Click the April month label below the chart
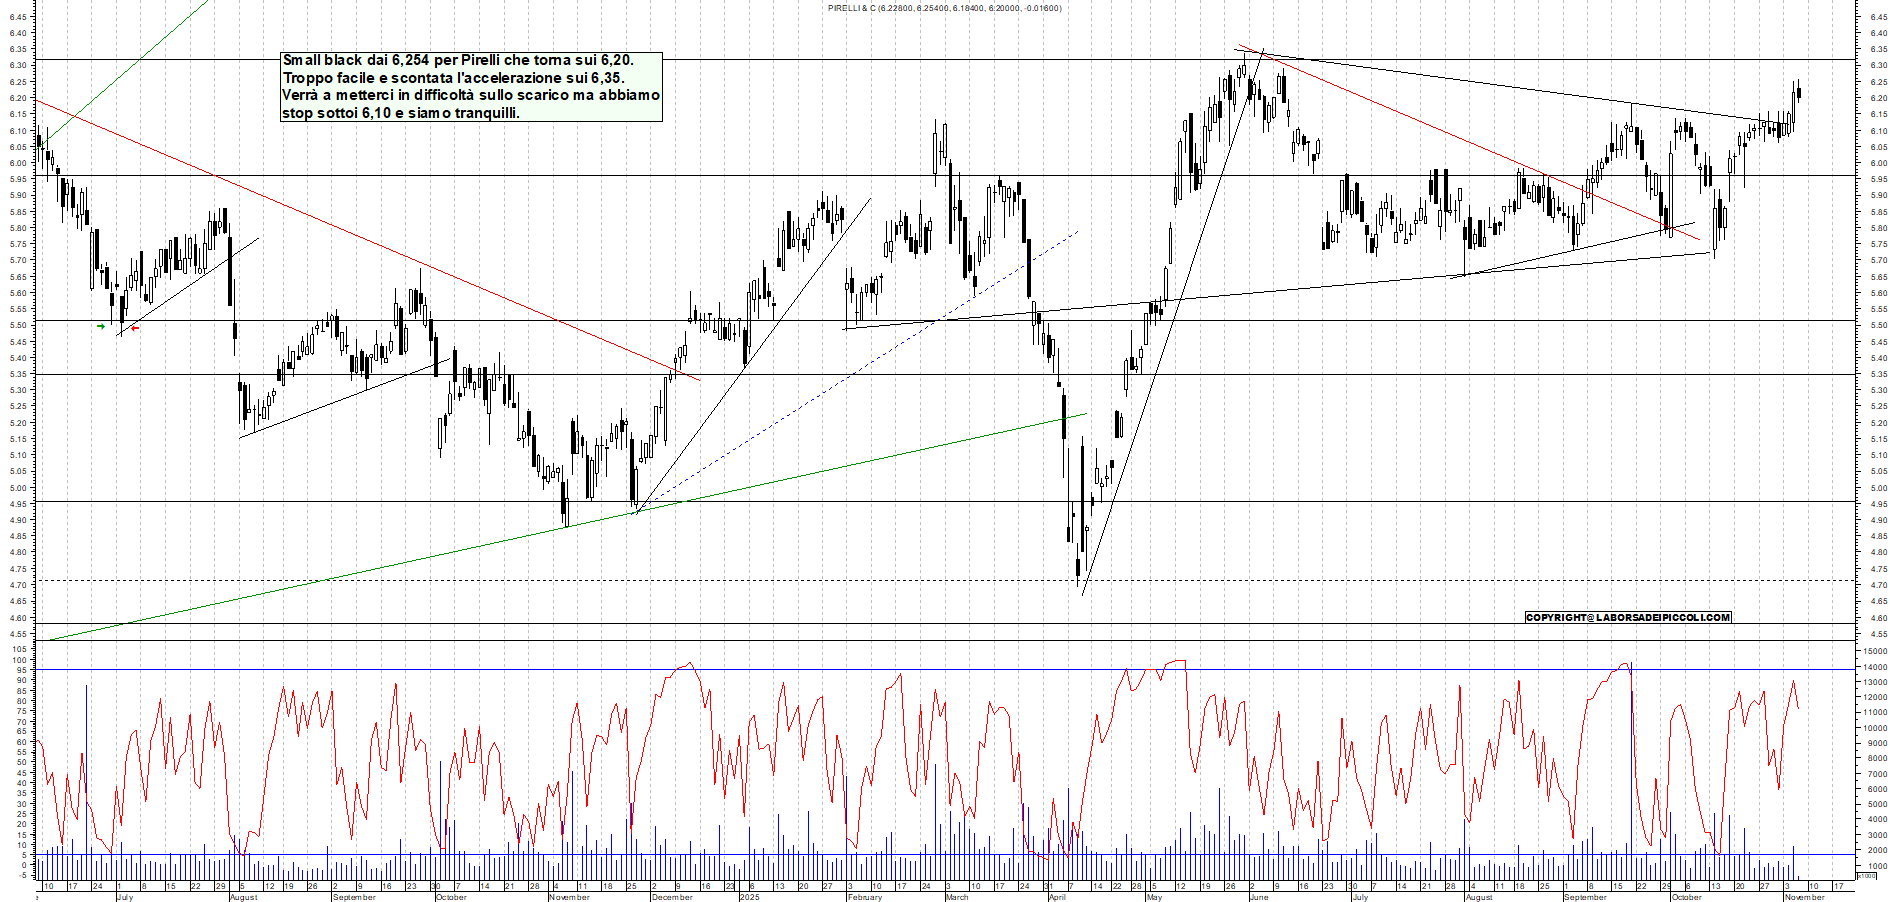Screen dimensions: 1890x902 tap(1060, 898)
